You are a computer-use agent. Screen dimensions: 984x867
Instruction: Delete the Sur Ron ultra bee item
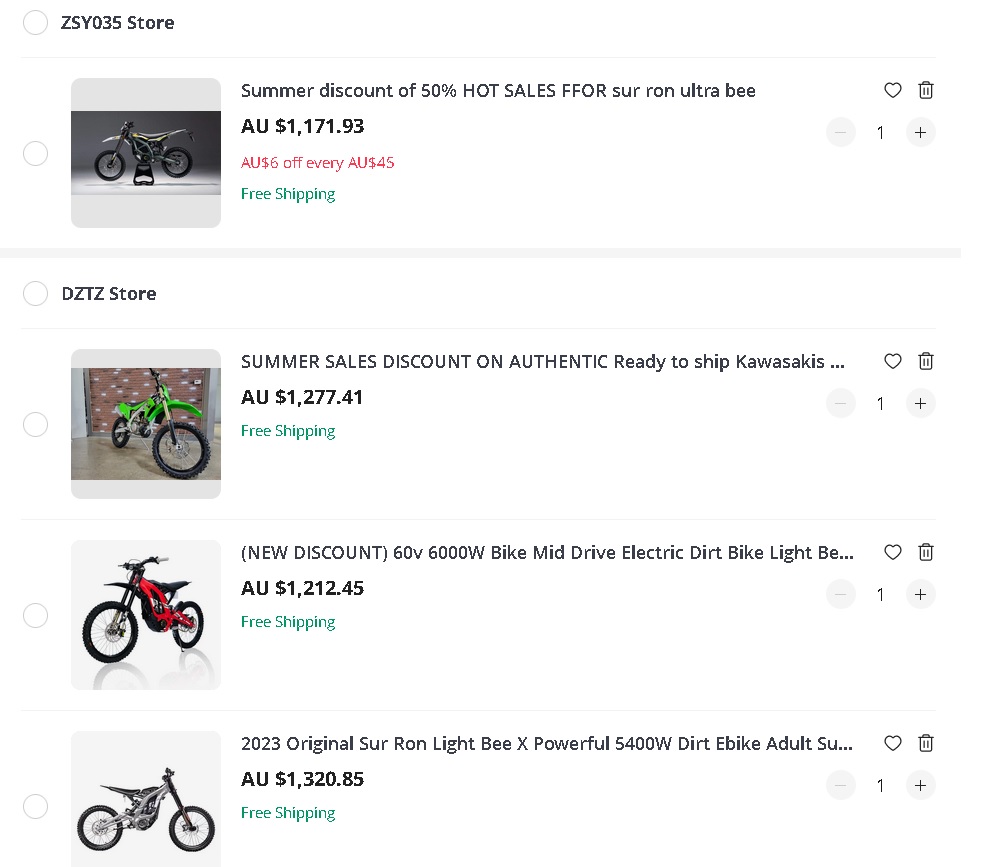(925, 90)
